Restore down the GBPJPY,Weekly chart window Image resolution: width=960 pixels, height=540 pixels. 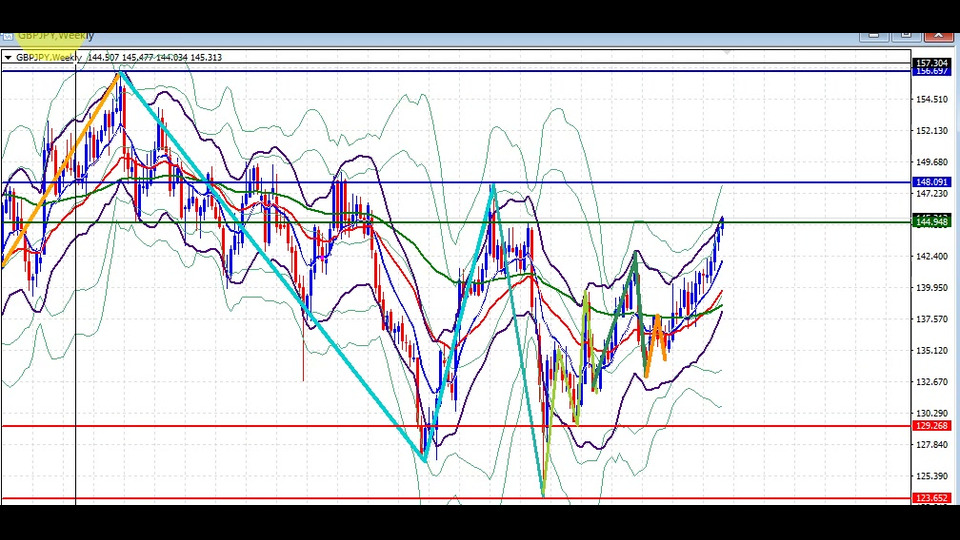coord(906,35)
